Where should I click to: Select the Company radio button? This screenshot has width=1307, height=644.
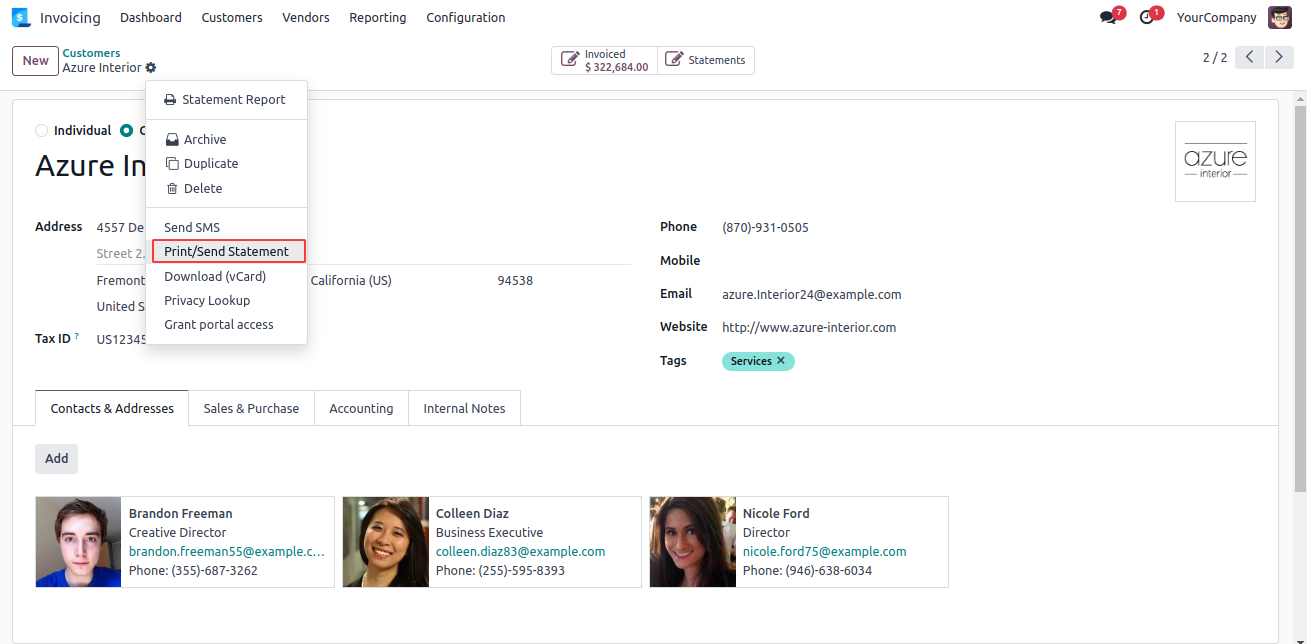pos(126,131)
